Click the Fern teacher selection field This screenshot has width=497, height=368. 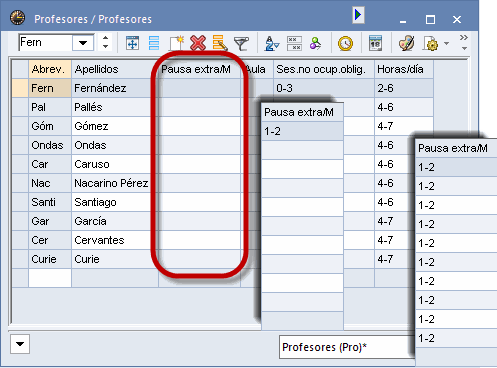click(46, 43)
